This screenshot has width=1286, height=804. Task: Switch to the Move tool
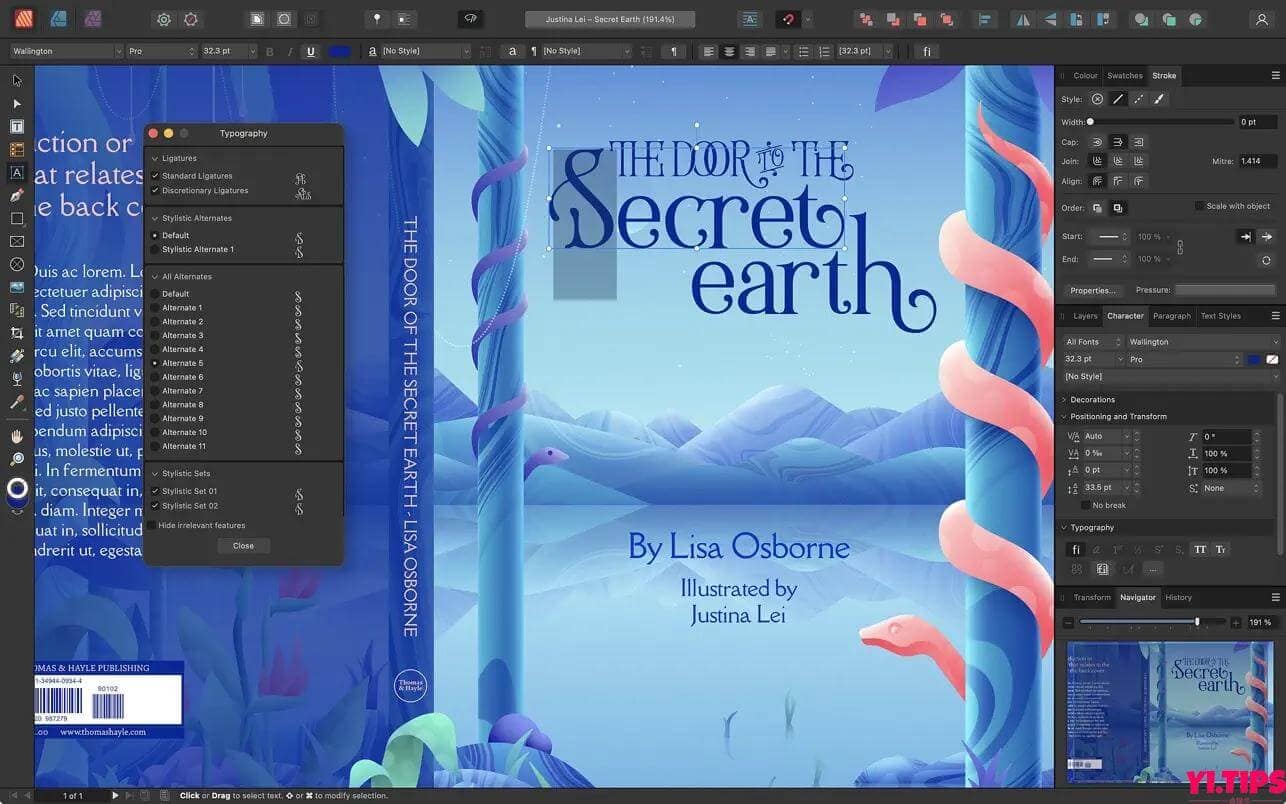coord(16,80)
